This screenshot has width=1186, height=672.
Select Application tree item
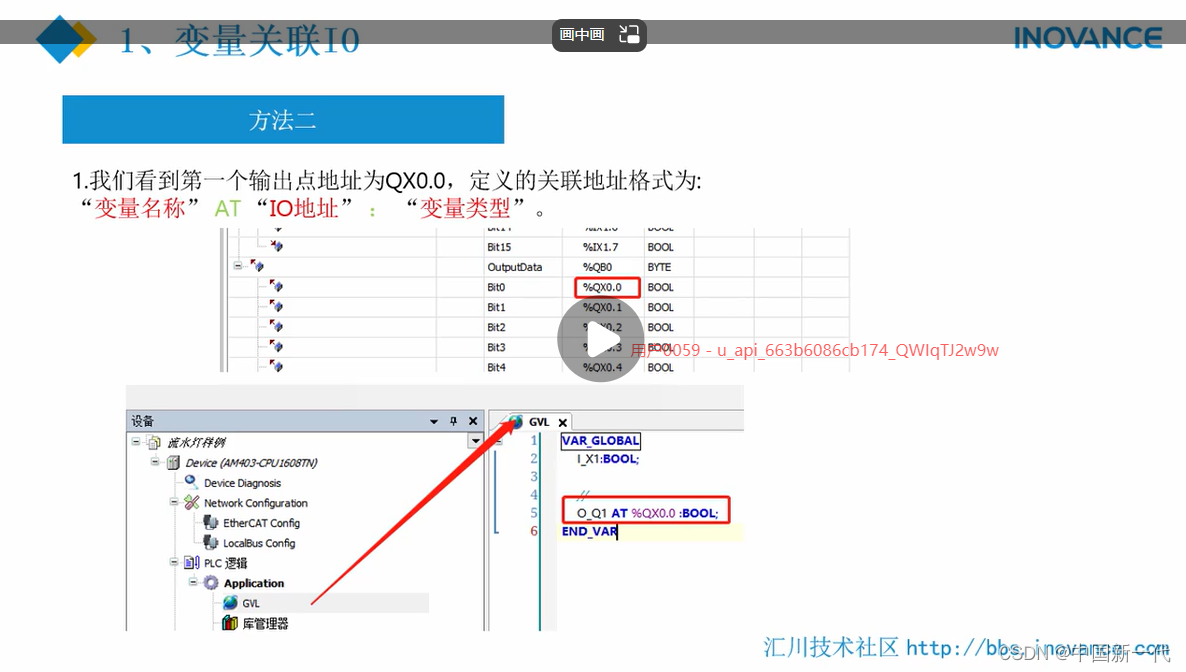pyautogui.click(x=253, y=583)
